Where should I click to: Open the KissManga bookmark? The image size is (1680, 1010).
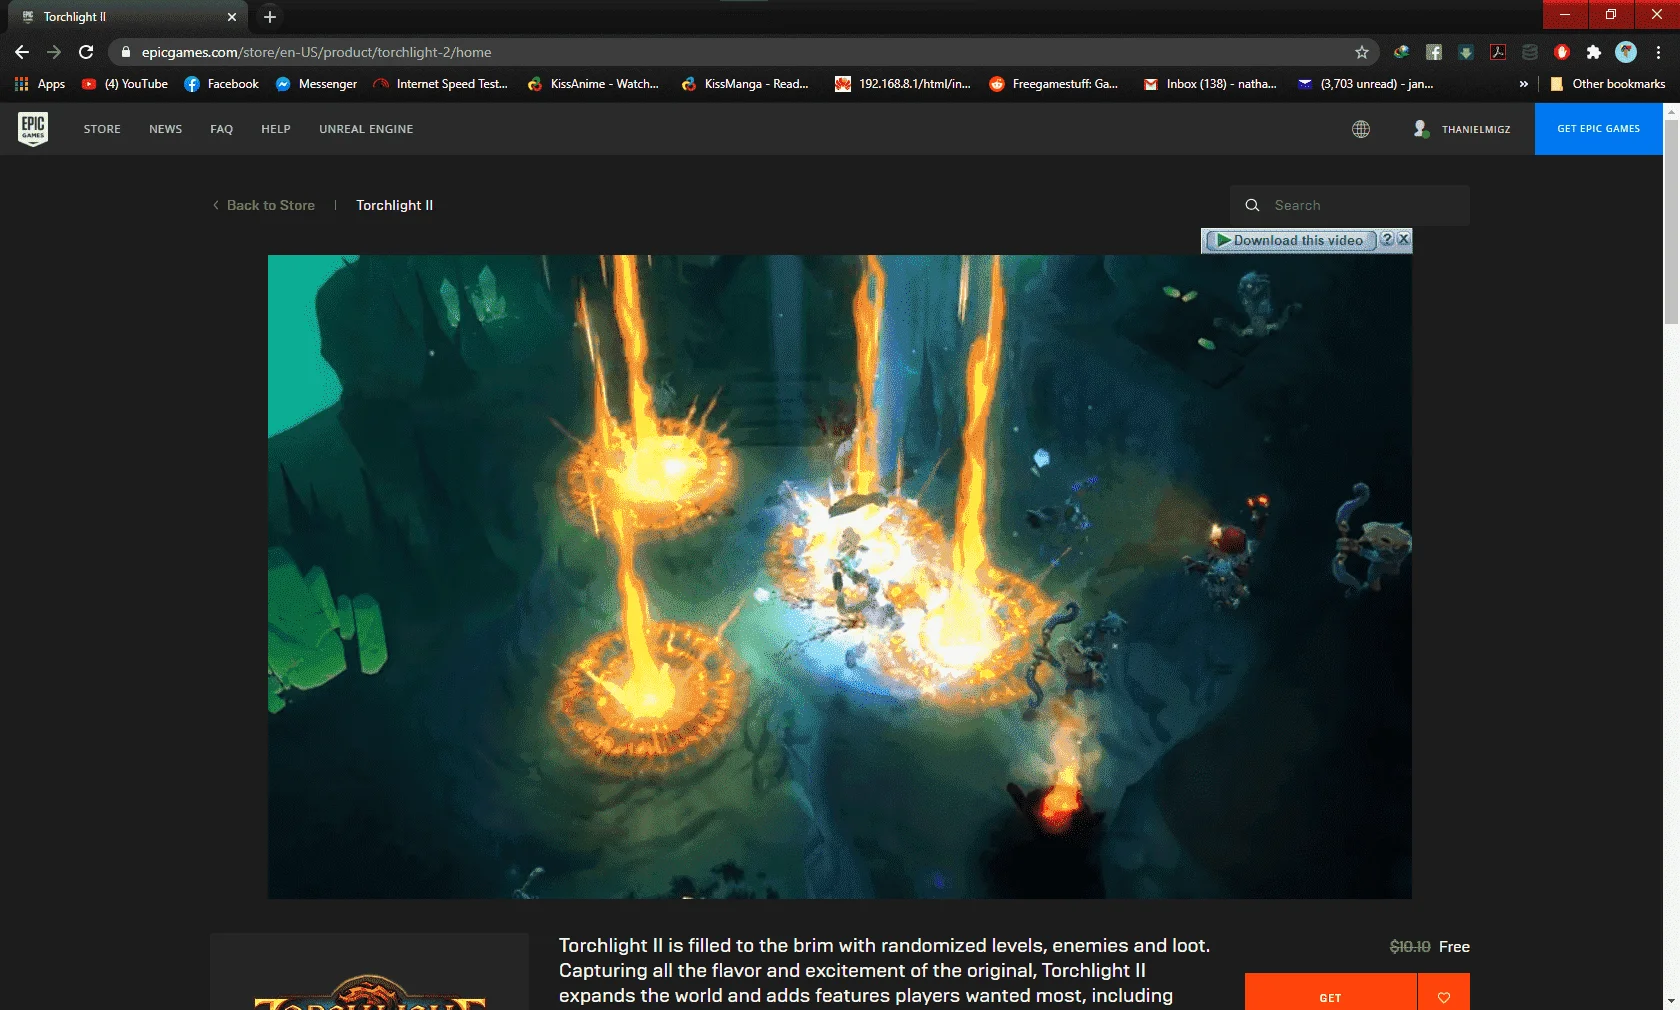coord(745,84)
